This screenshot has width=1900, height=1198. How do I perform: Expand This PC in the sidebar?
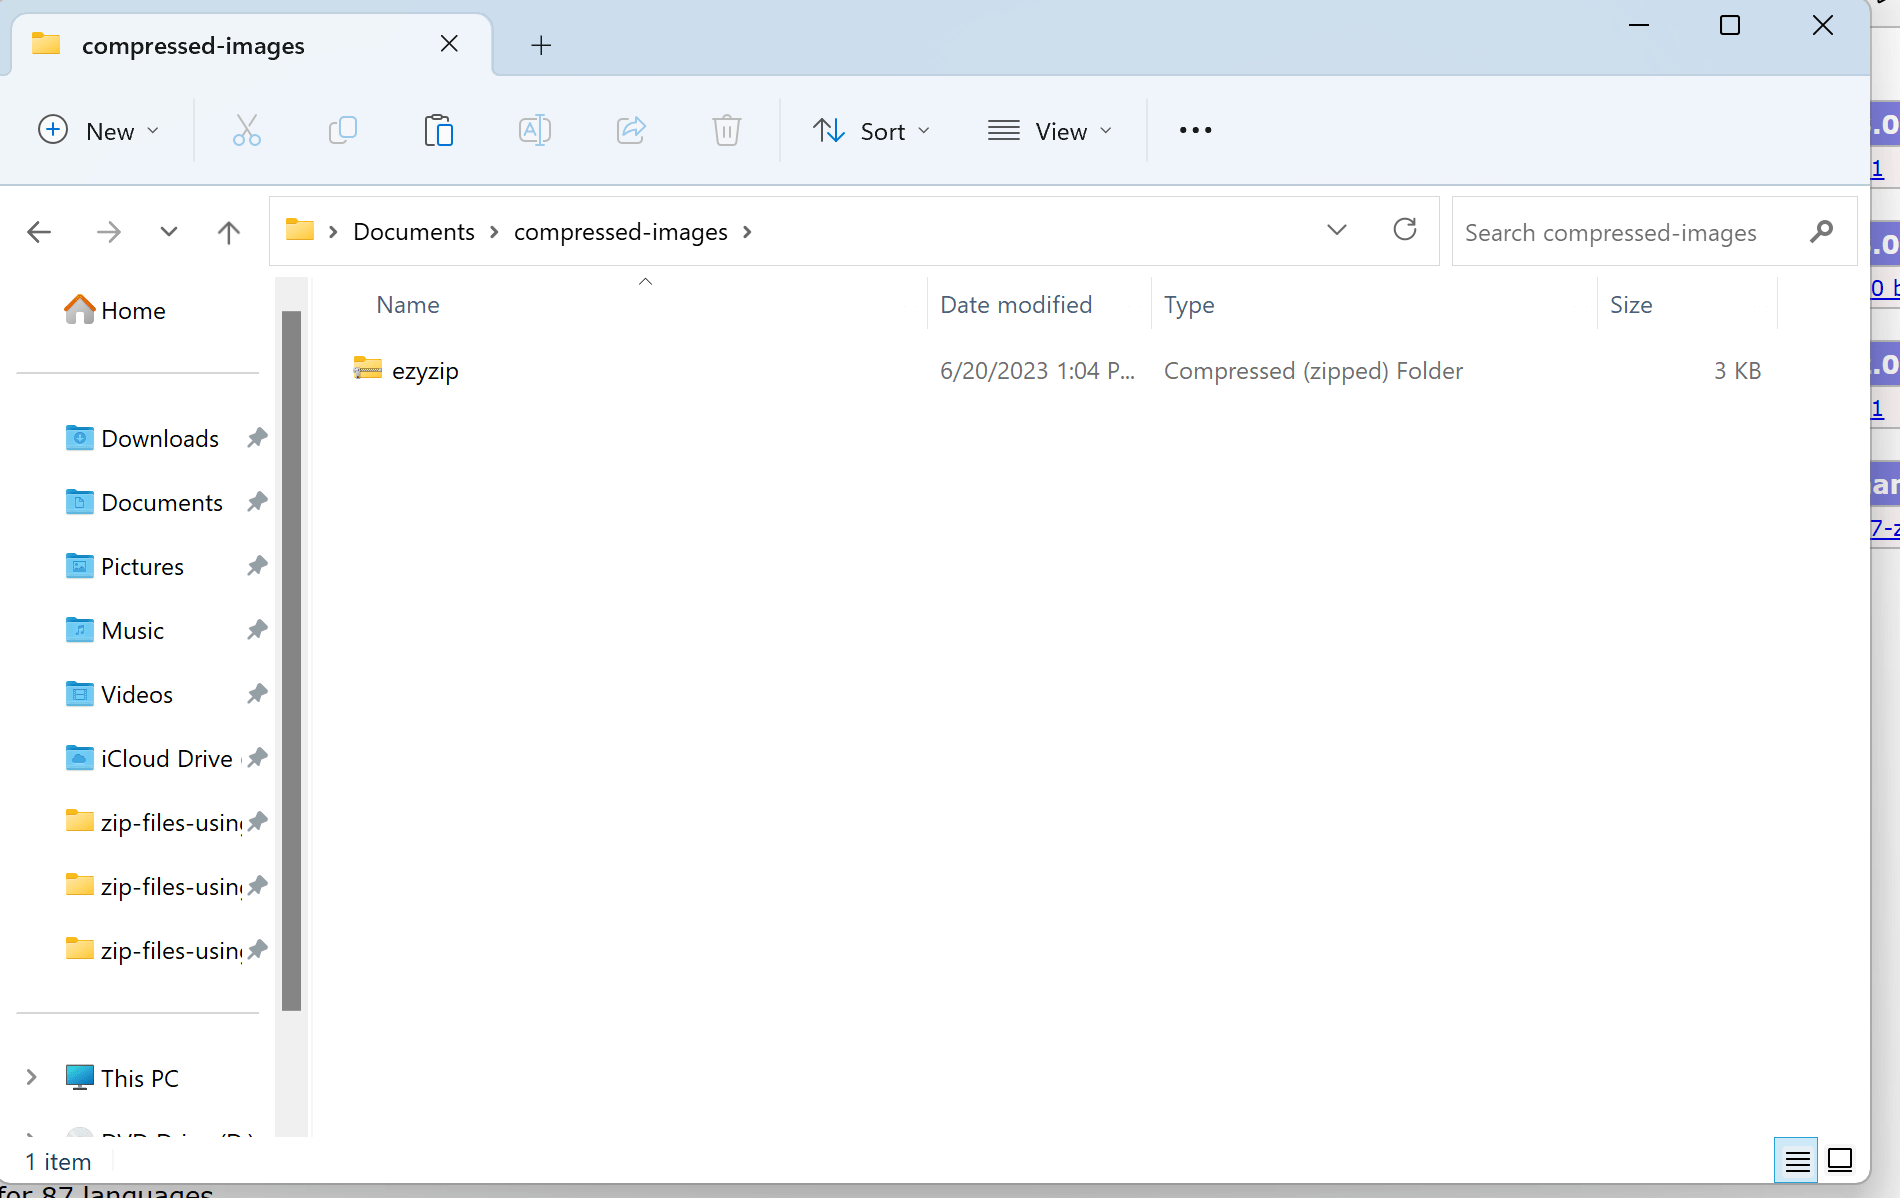point(31,1077)
